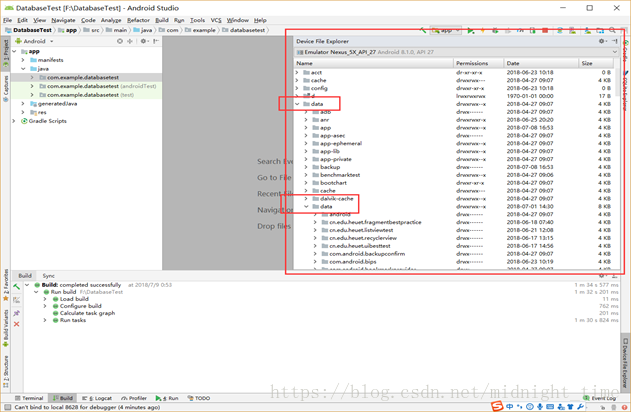Screen dimensions: 631x412
Task: Open the app run configuration dropdown
Action: pyautogui.click(x=446, y=30)
